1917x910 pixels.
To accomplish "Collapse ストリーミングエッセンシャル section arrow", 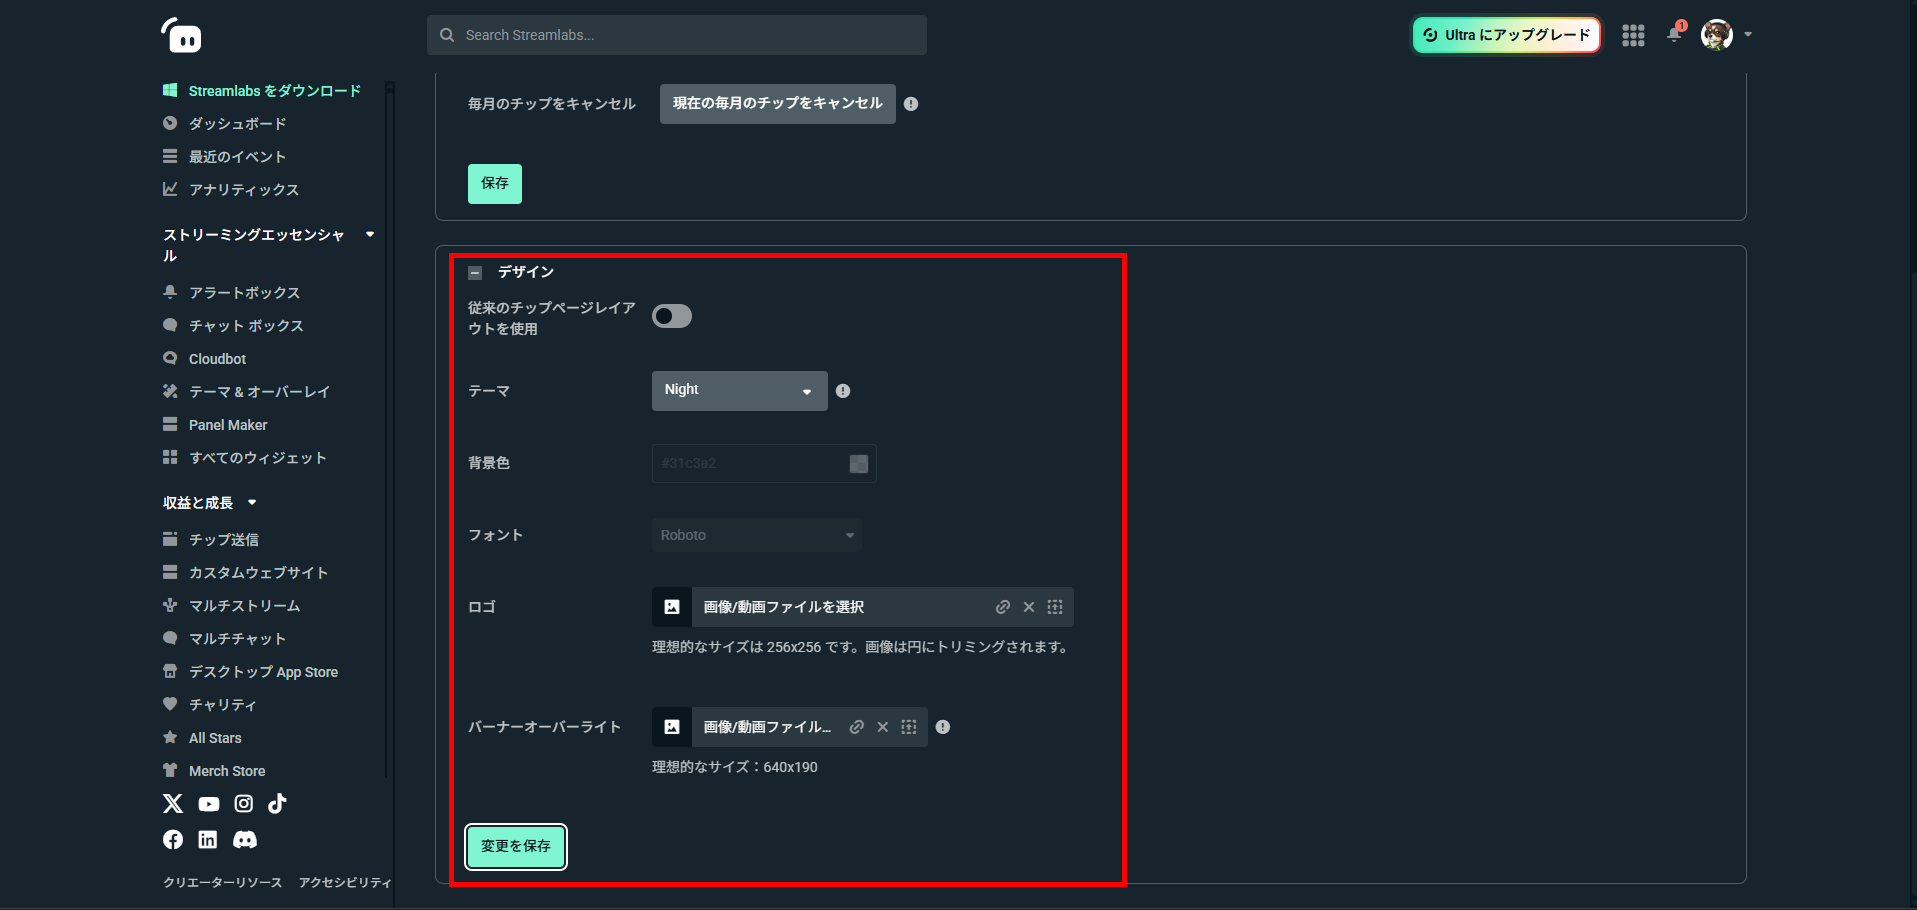I will point(370,235).
